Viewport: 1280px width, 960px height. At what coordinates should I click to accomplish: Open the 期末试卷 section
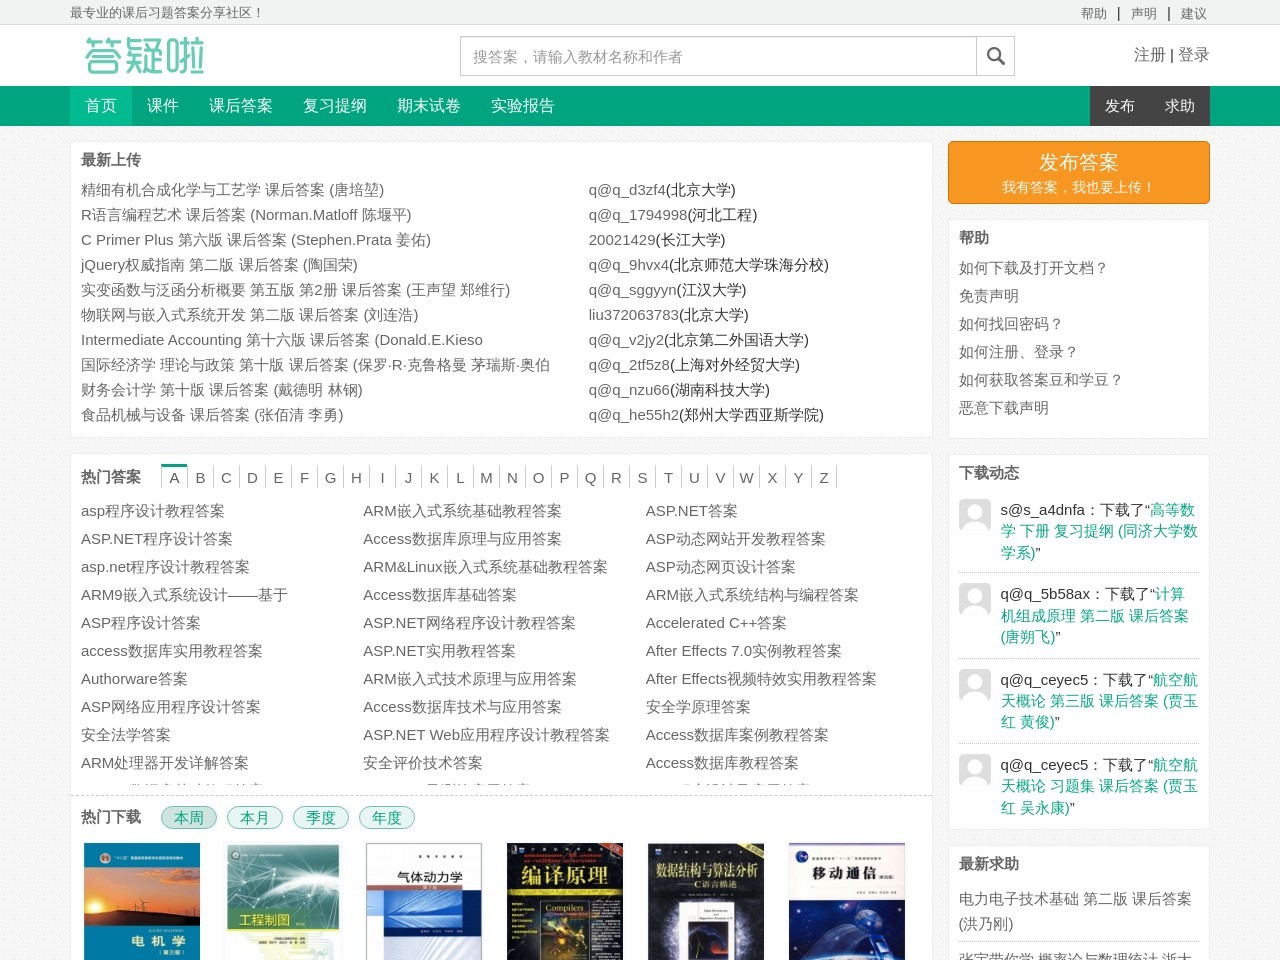click(x=429, y=106)
